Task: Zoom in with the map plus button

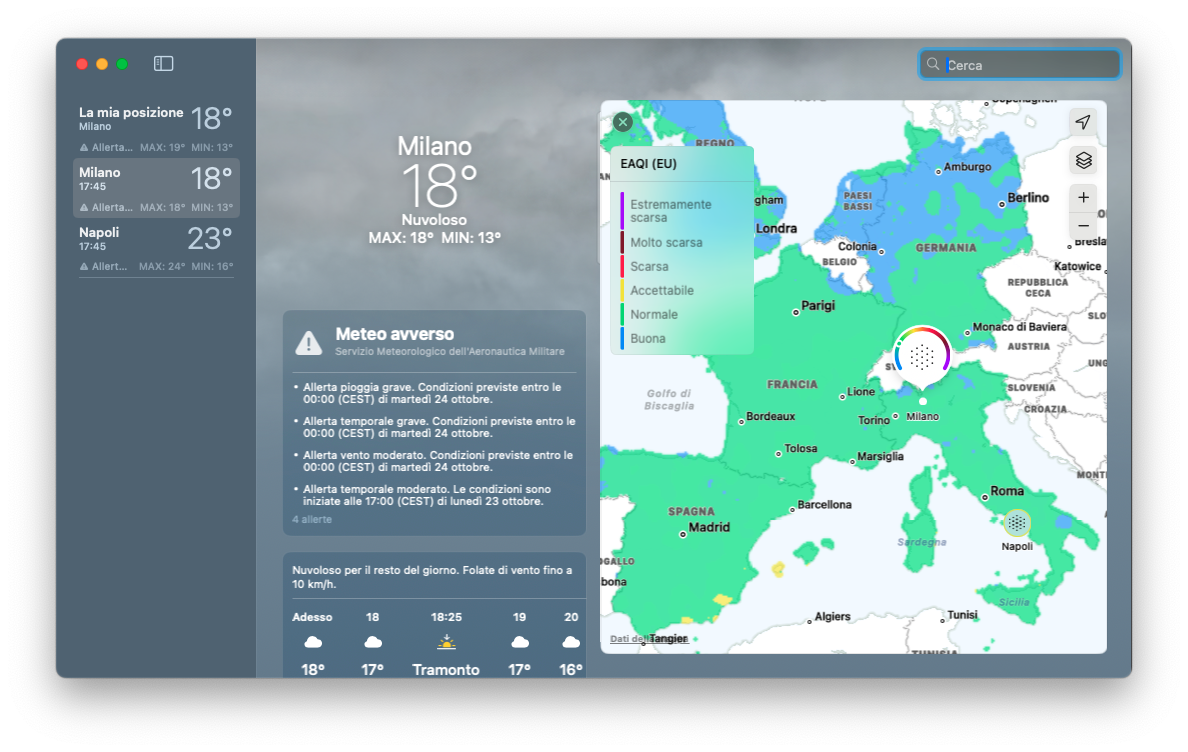Action: pos(1083,197)
